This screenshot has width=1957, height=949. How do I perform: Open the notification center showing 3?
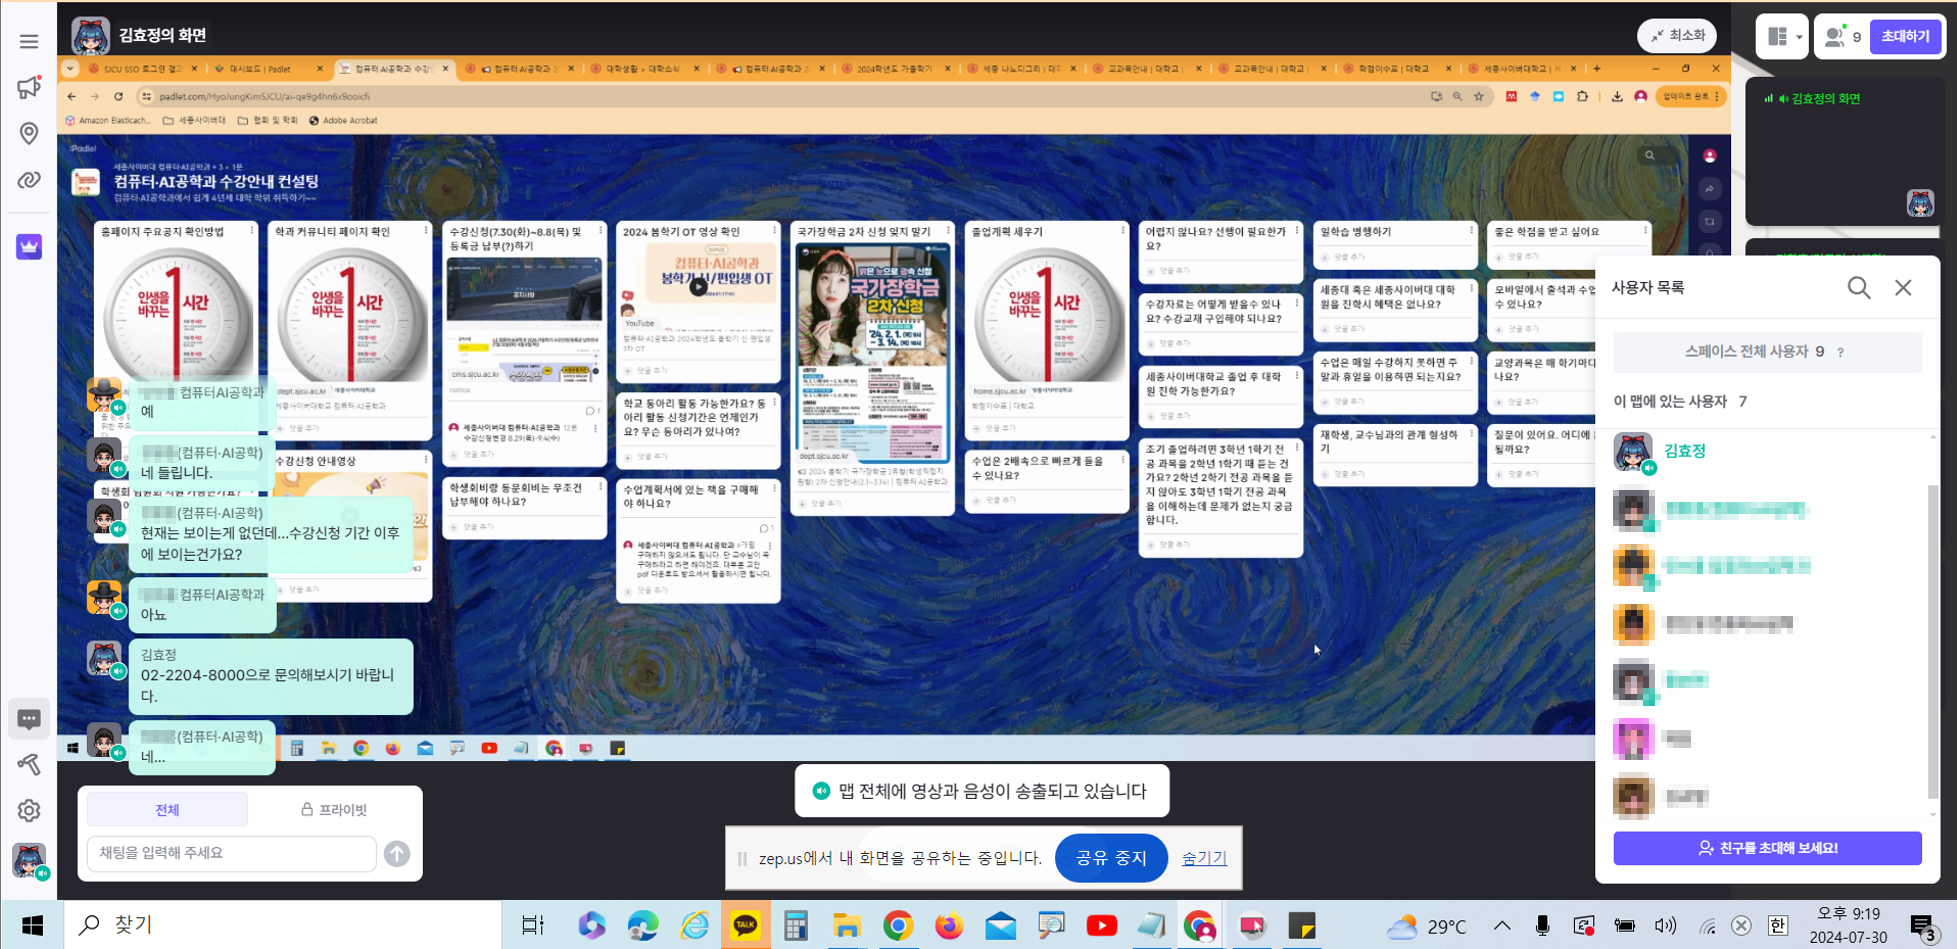pyautogui.click(x=1922, y=926)
